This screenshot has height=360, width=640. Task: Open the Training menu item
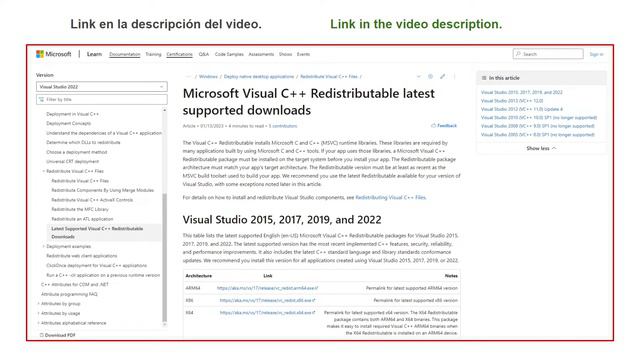pyautogui.click(x=153, y=54)
